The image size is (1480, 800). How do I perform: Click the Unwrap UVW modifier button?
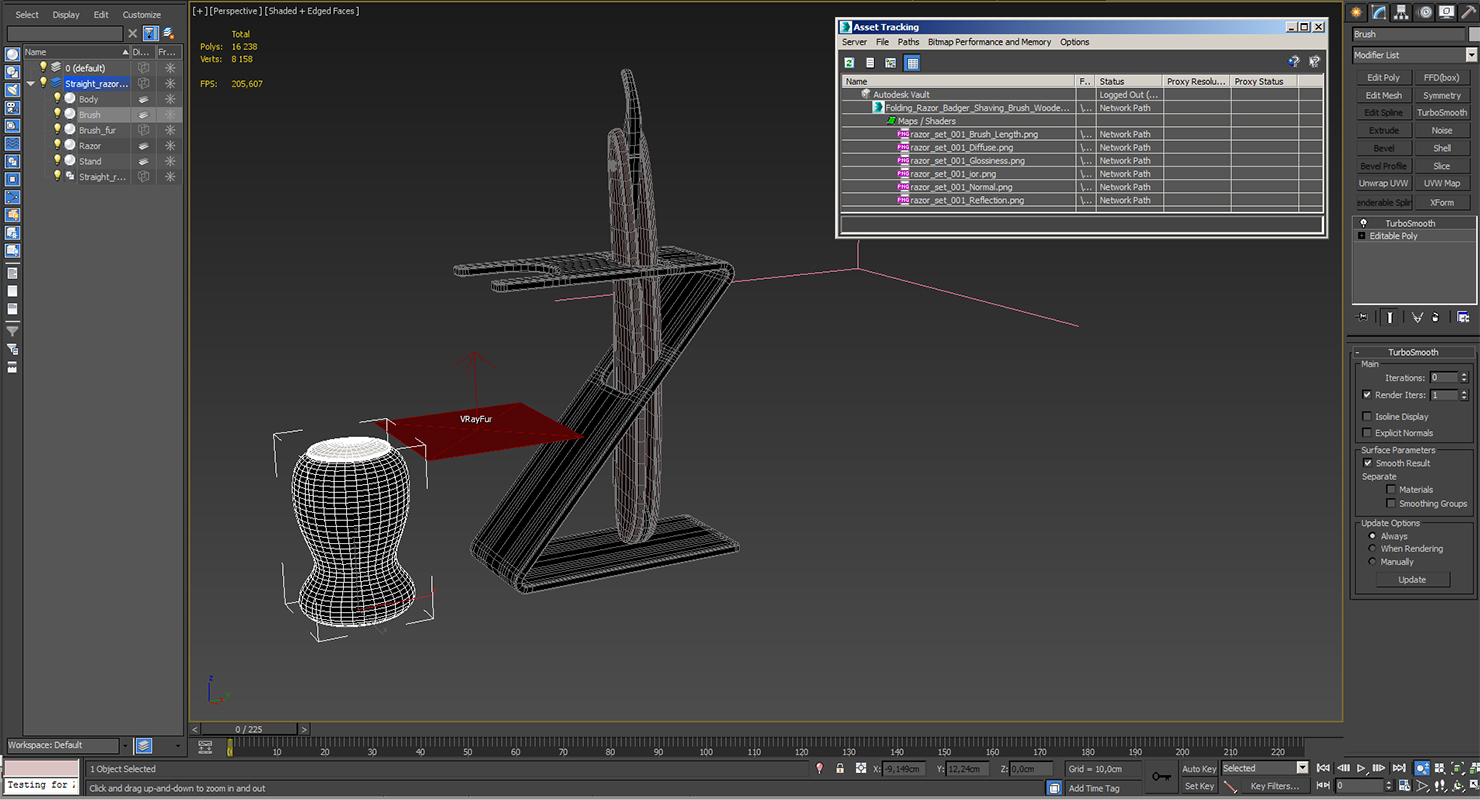(1384, 183)
